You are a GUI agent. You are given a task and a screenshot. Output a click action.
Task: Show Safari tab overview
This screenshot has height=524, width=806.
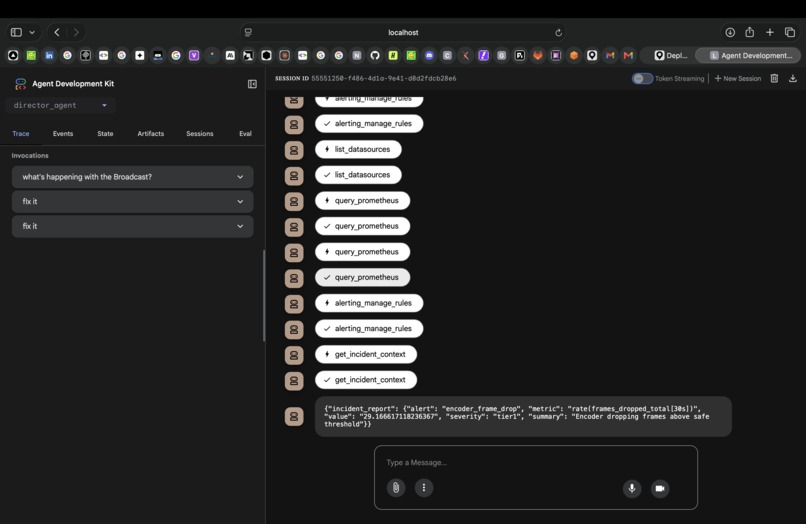[790, 32]
